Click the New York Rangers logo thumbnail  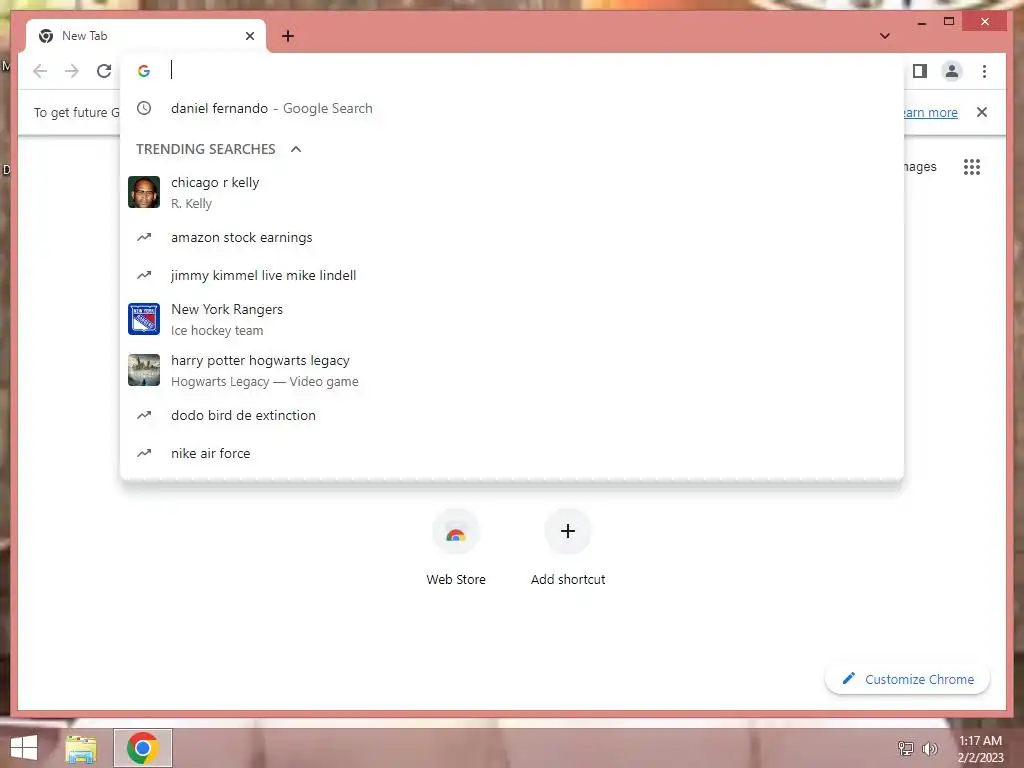pyautogui.click(x=144, y=319)
